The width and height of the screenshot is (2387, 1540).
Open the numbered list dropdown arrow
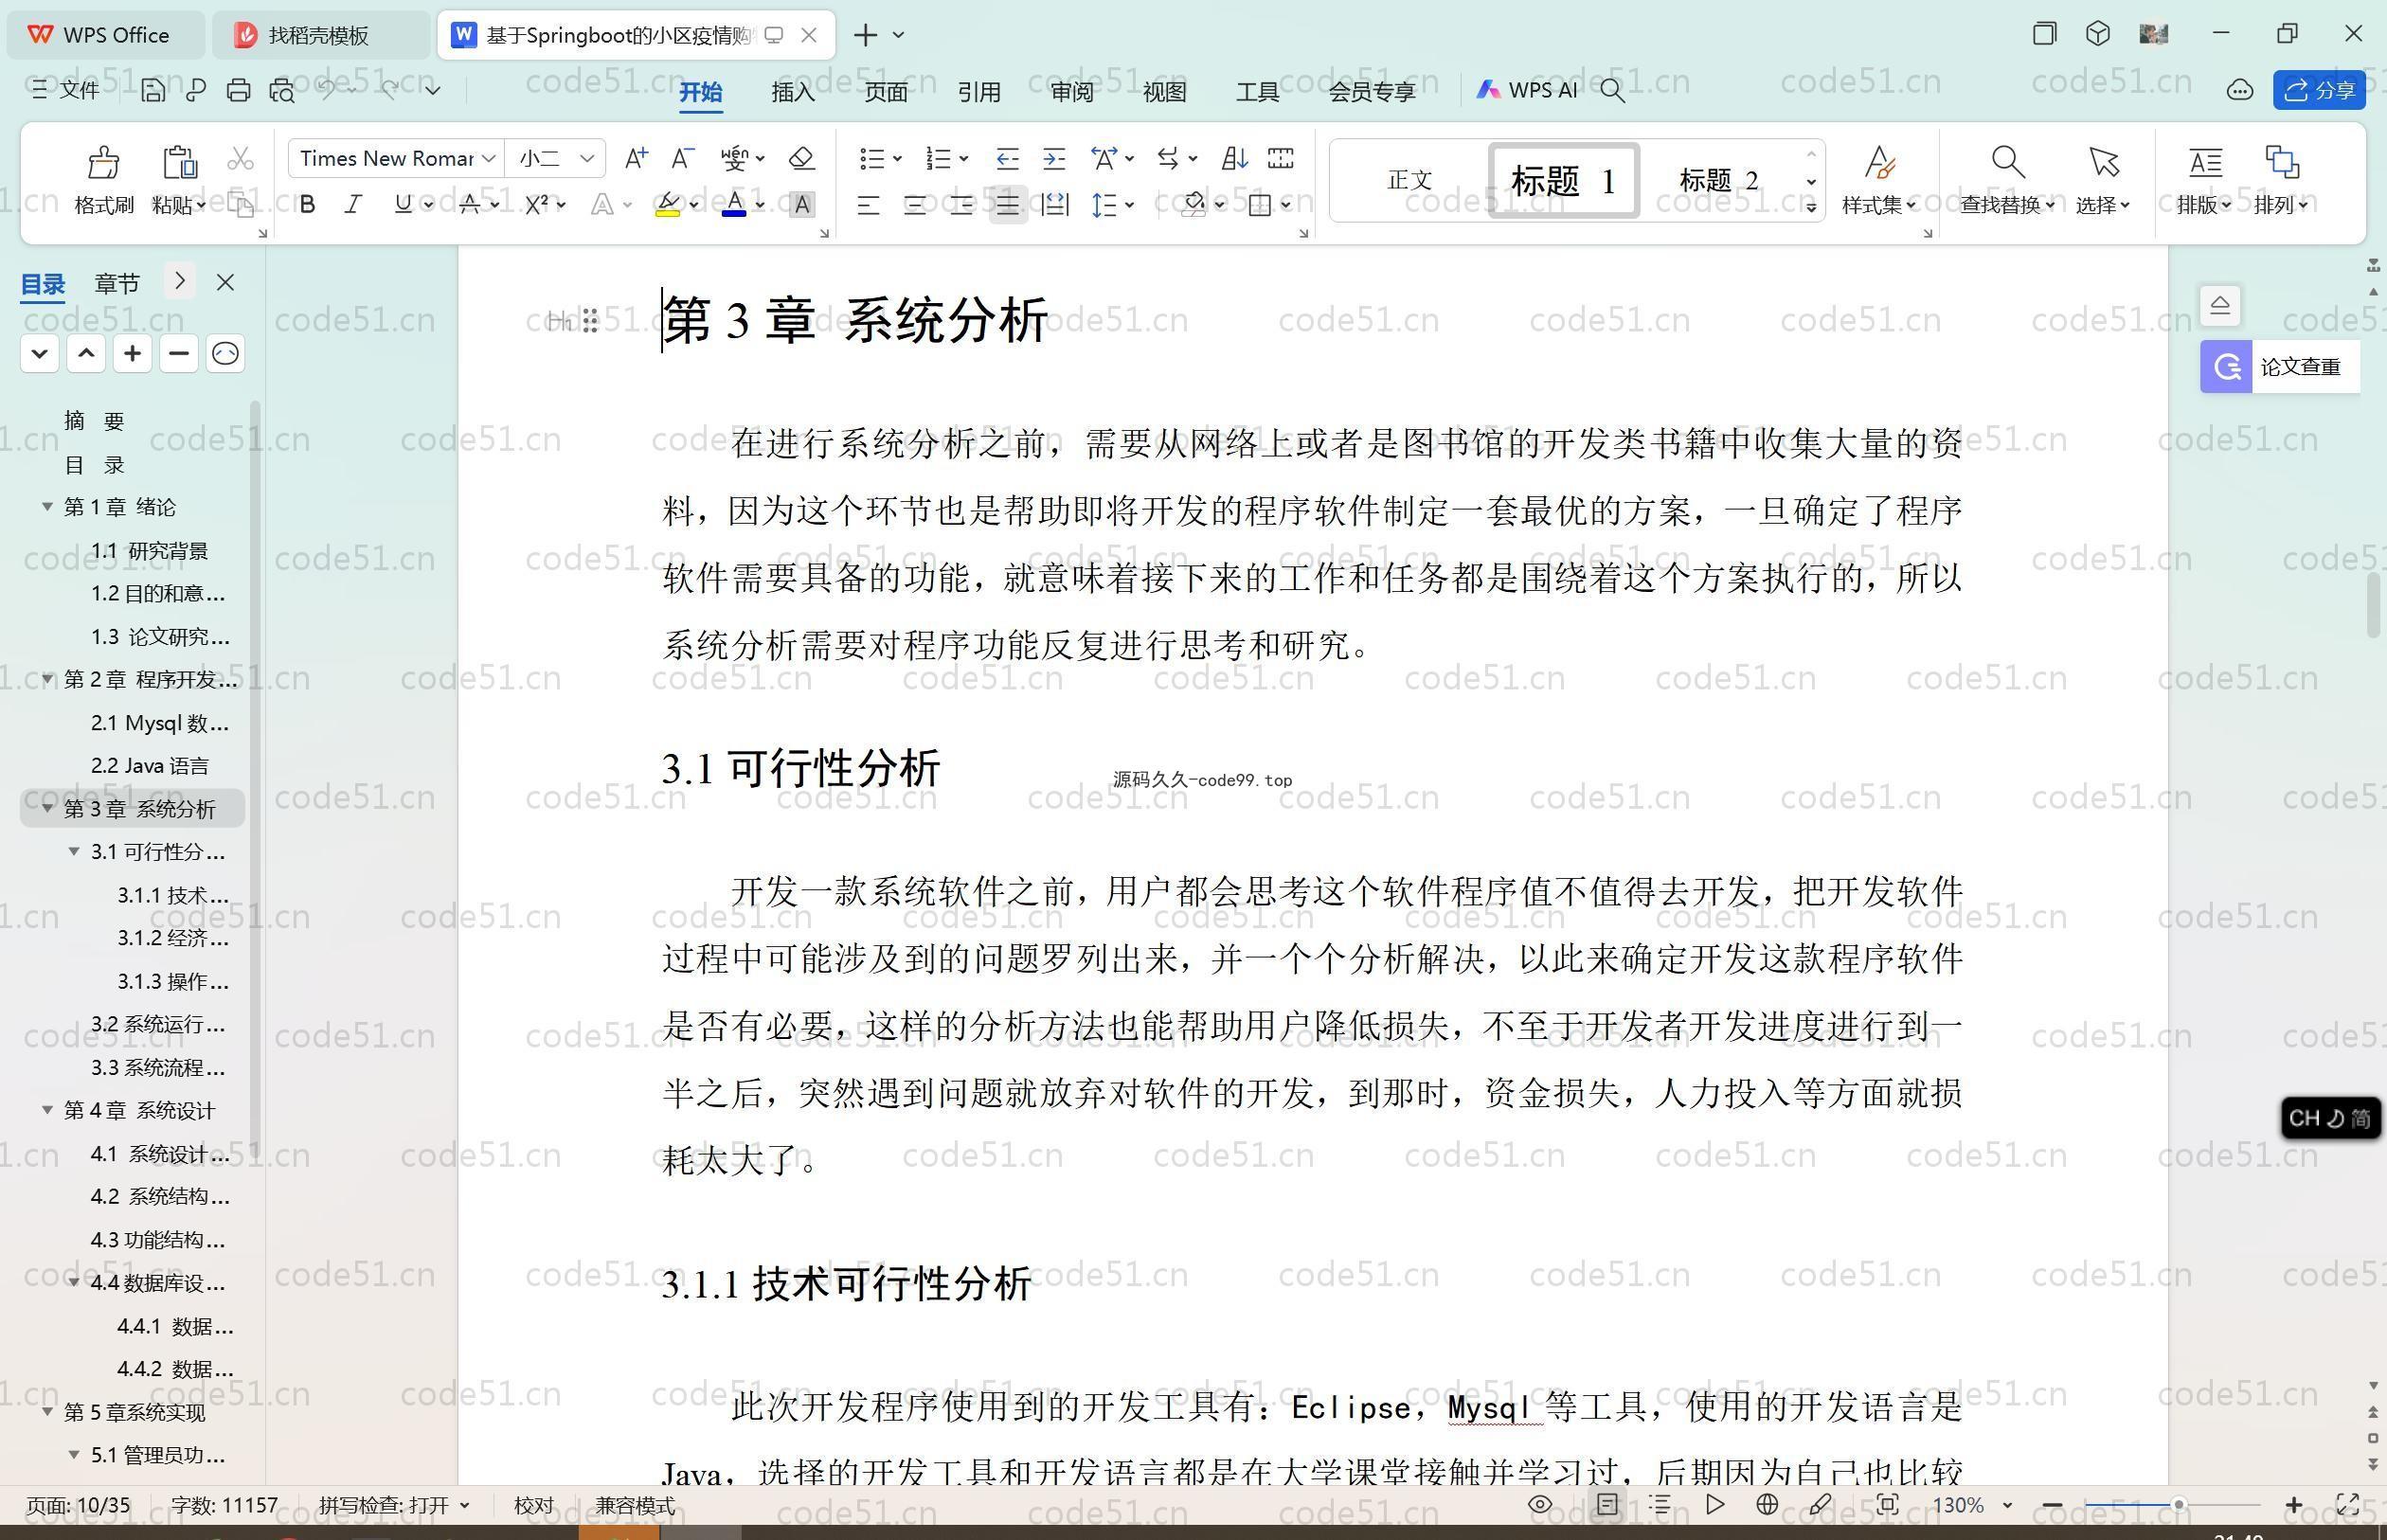pyautogui.click(x=964, y=158)
